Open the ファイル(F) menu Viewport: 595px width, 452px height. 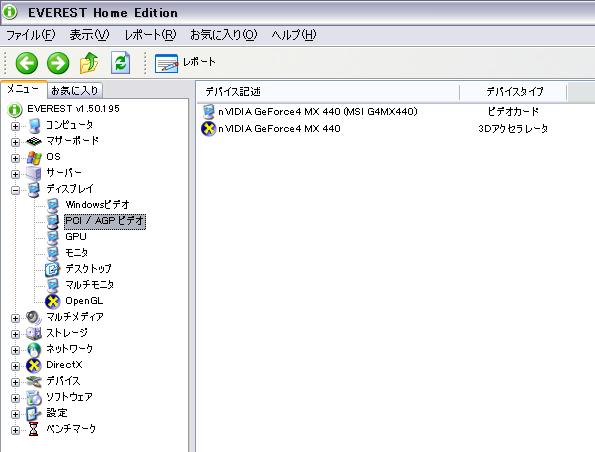30,35
